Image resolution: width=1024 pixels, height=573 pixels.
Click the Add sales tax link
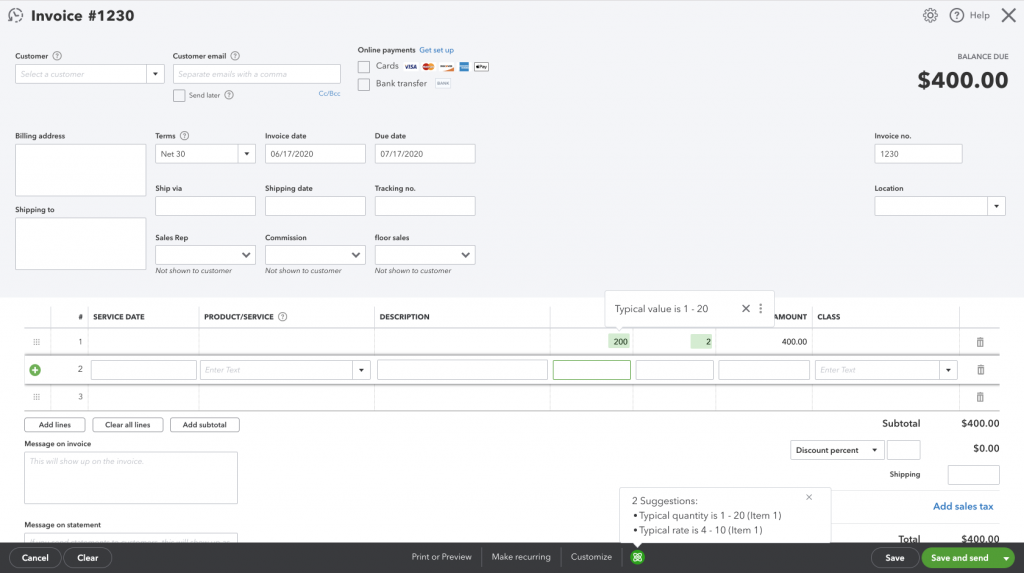(x=963, y=506)
